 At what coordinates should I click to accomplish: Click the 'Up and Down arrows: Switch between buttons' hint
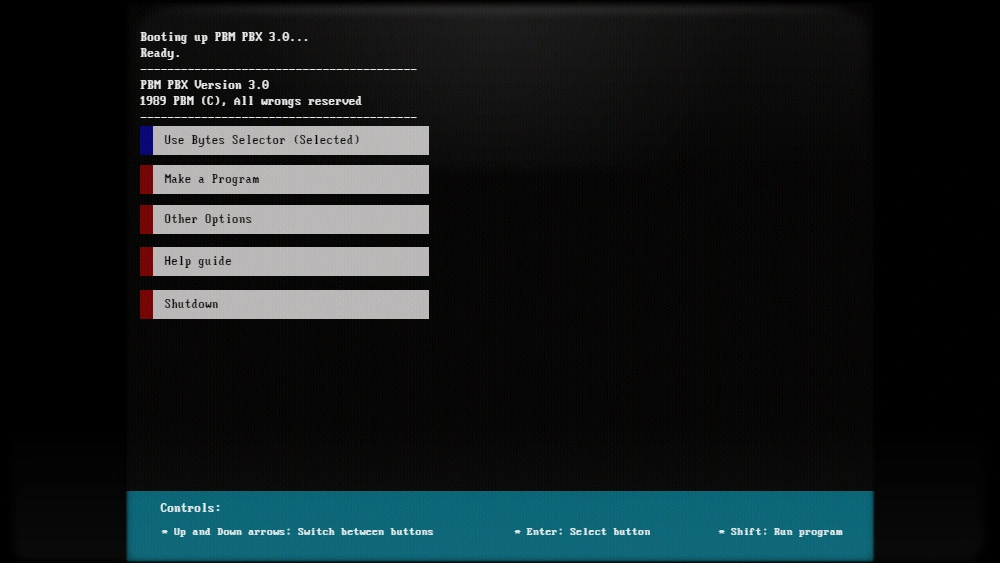(x=297, y=532)
